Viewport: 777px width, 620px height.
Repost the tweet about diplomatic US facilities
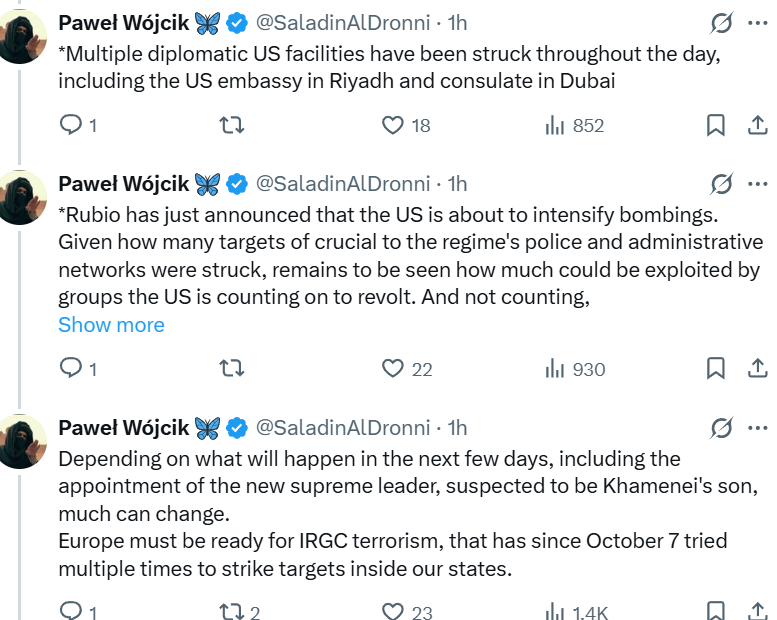click(x=231, y=125)
